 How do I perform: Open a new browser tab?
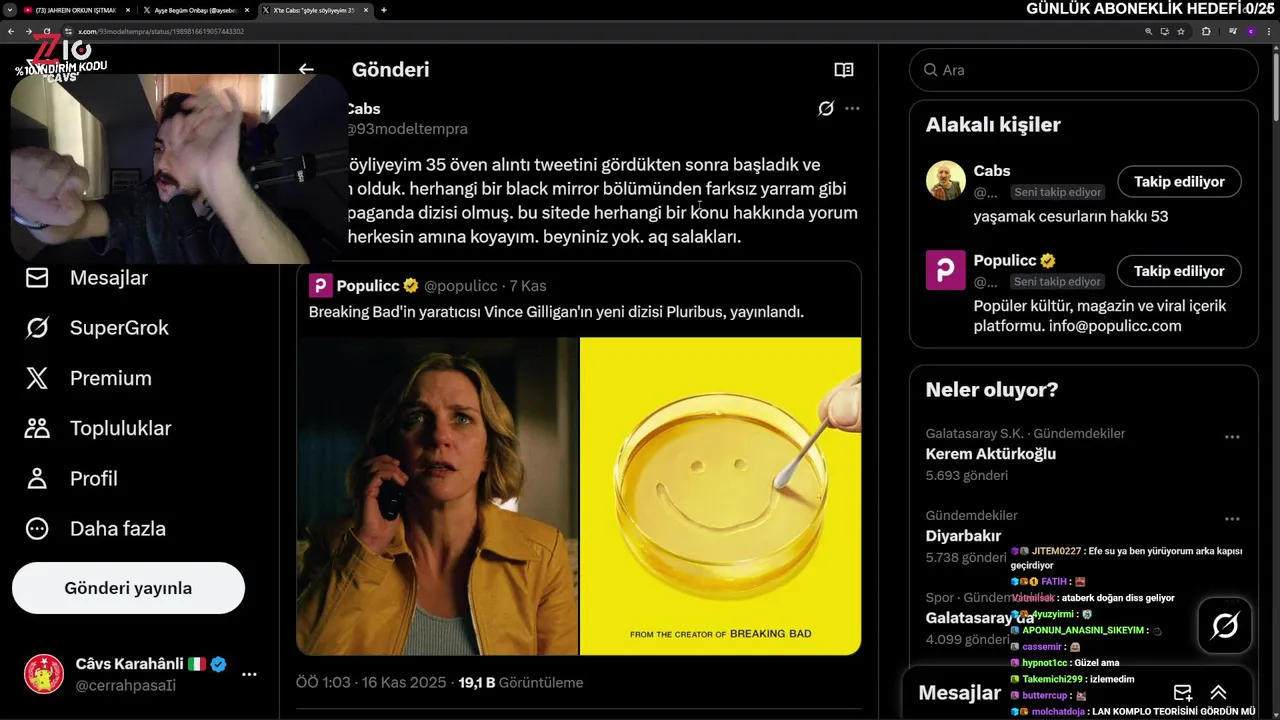[384, 10]
